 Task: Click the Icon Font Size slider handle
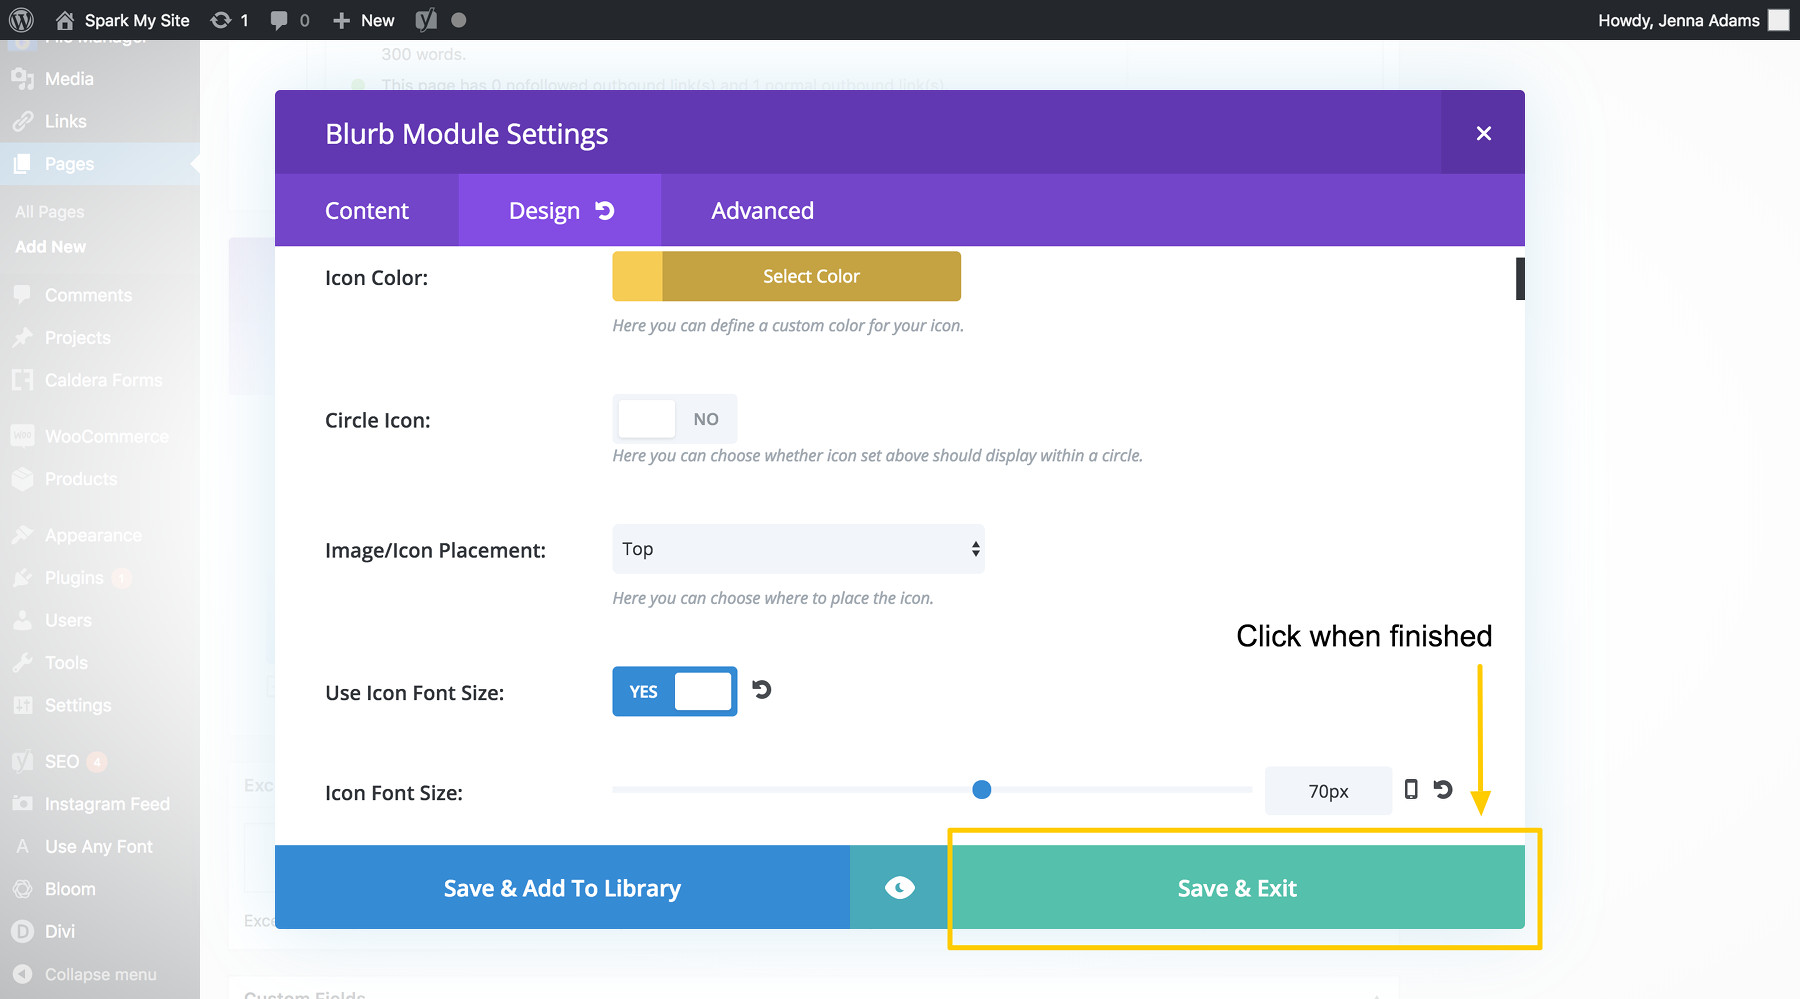(x=982, y=790)
